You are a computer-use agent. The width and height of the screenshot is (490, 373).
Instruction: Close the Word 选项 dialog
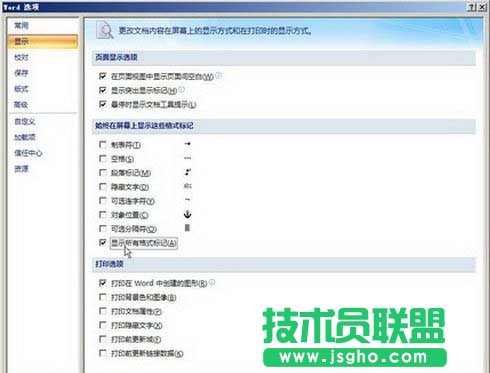point(482,7)
